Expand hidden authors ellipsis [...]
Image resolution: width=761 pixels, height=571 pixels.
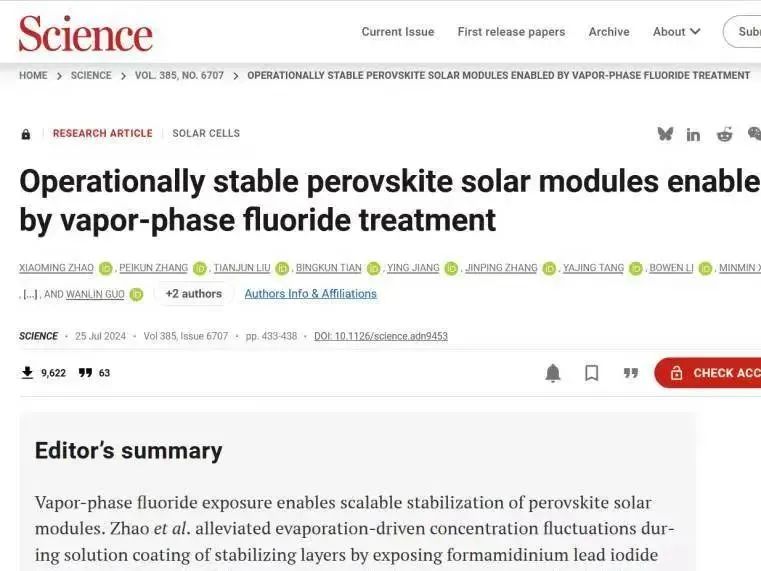[31, 294]
